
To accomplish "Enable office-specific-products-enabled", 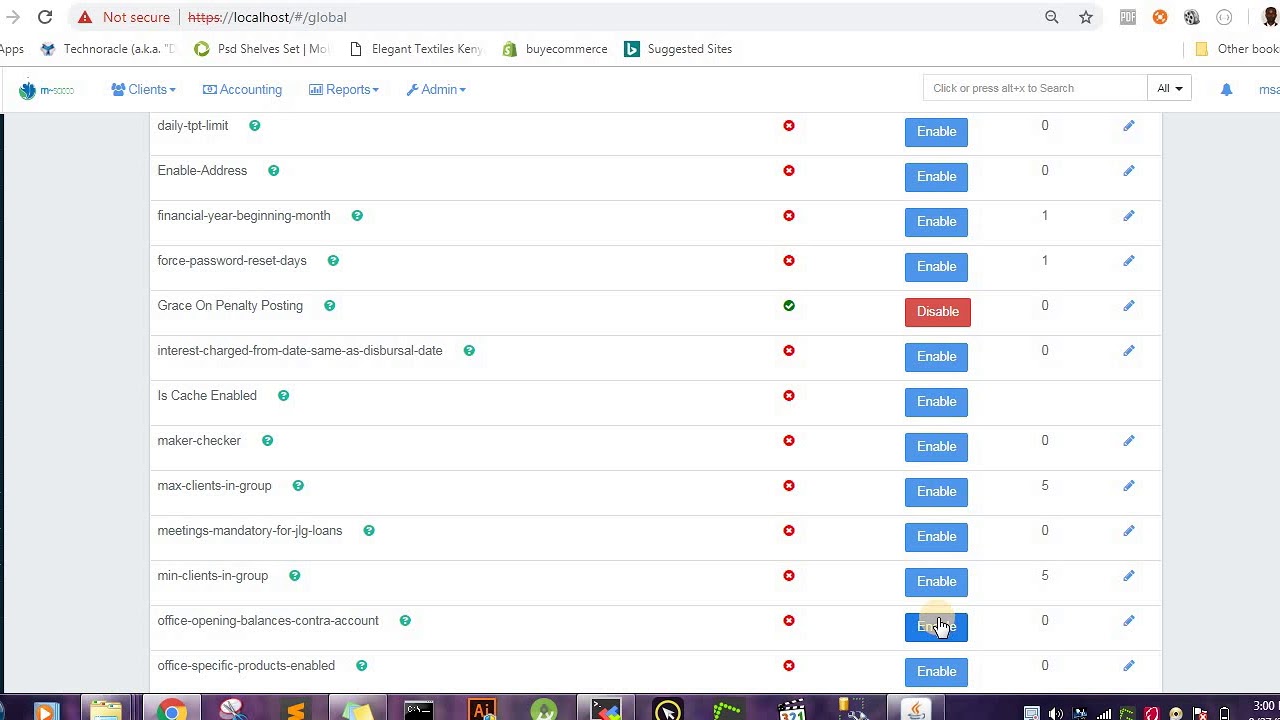I will pos(936,672).
